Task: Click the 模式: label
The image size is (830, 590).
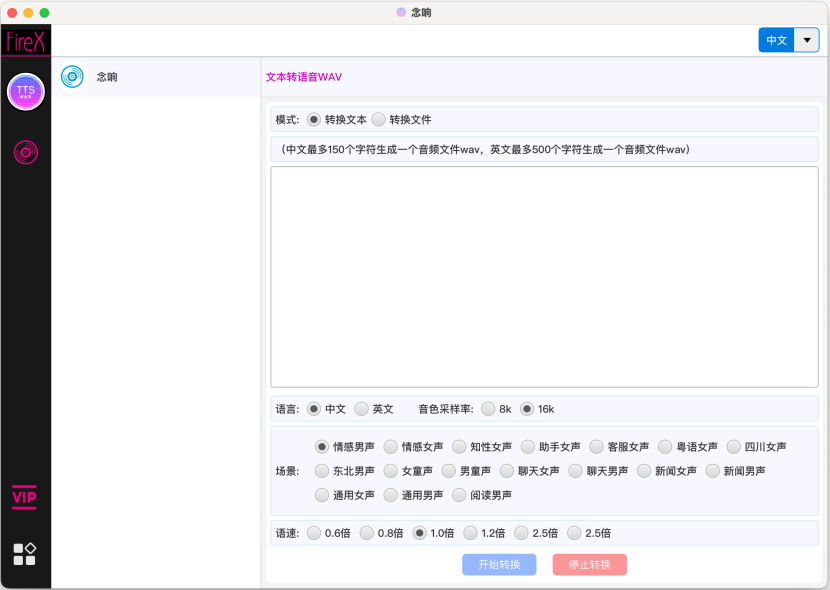Action: point(287,120)
